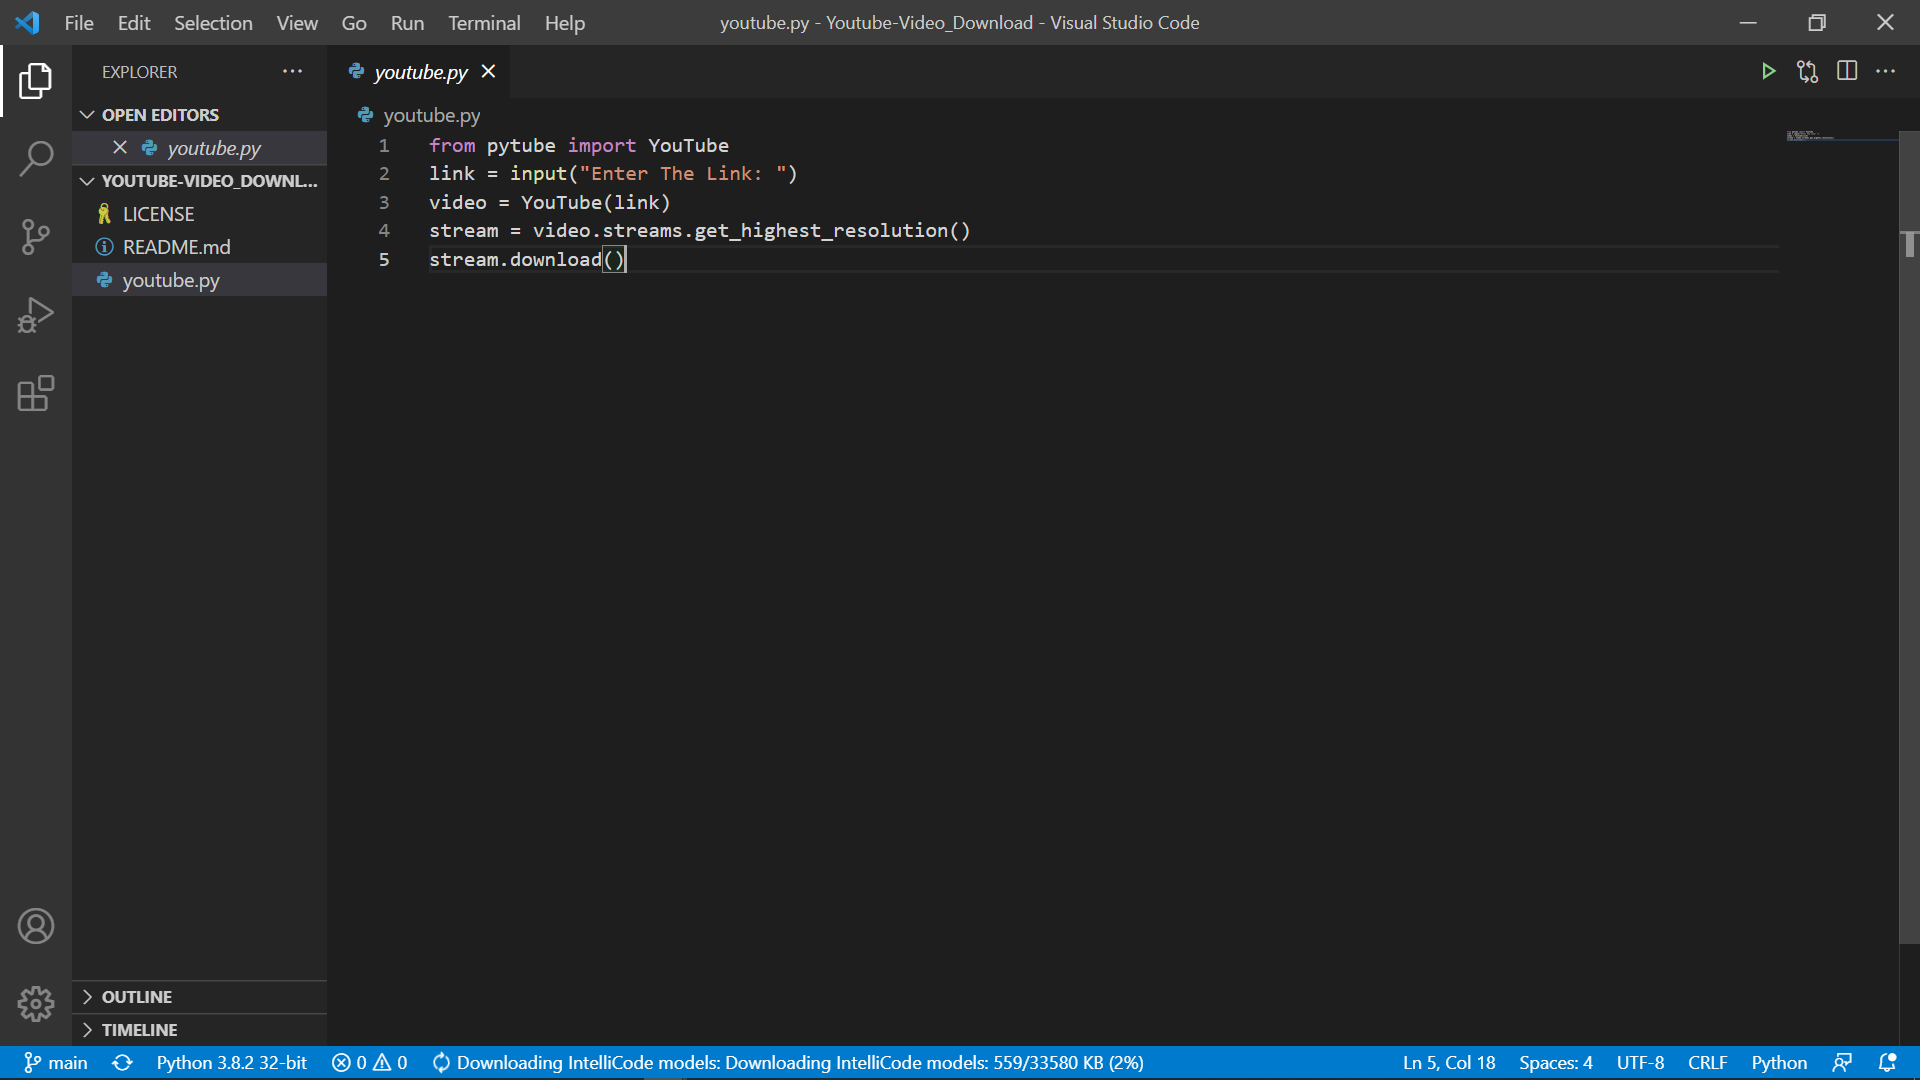Collapse the Open Editors section

[200, 115]
